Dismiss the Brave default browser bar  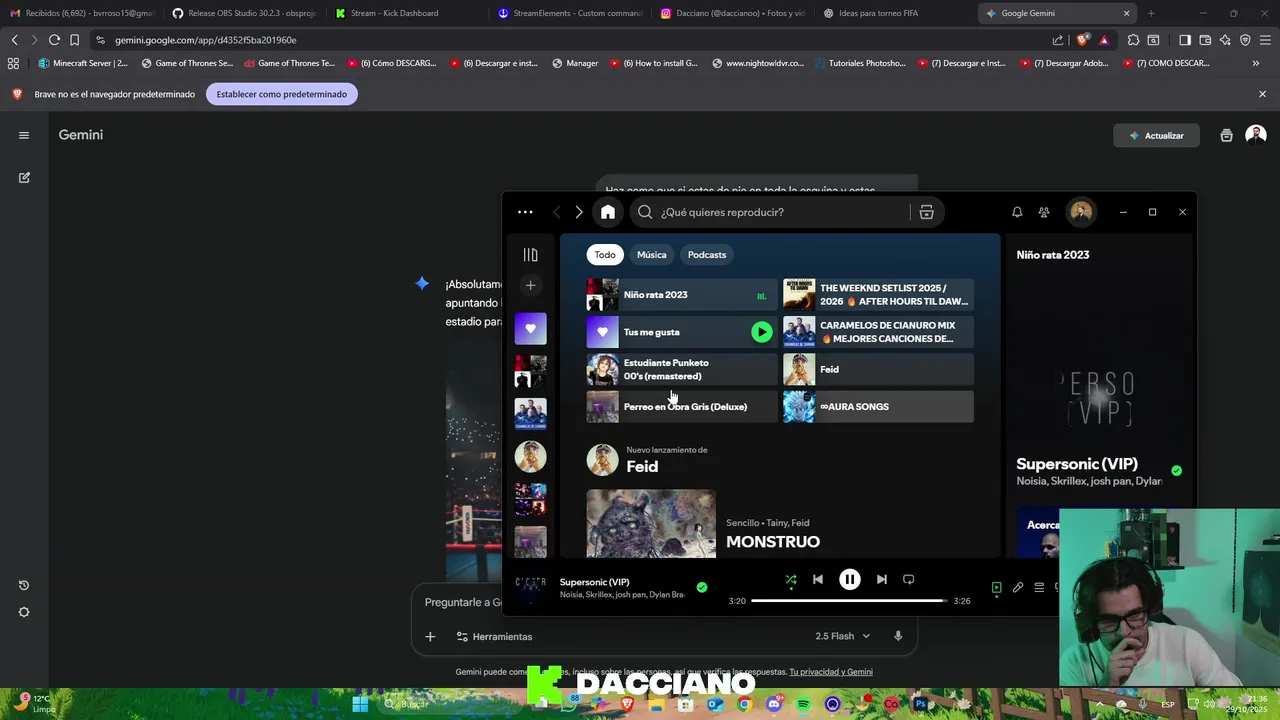click(1262, 94)
